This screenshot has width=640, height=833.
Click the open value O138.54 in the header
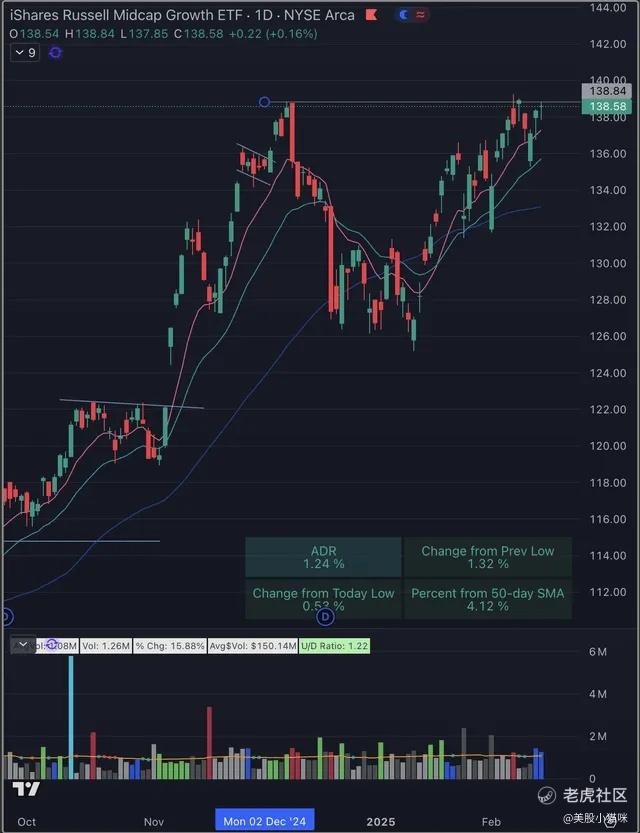point(34,33)
